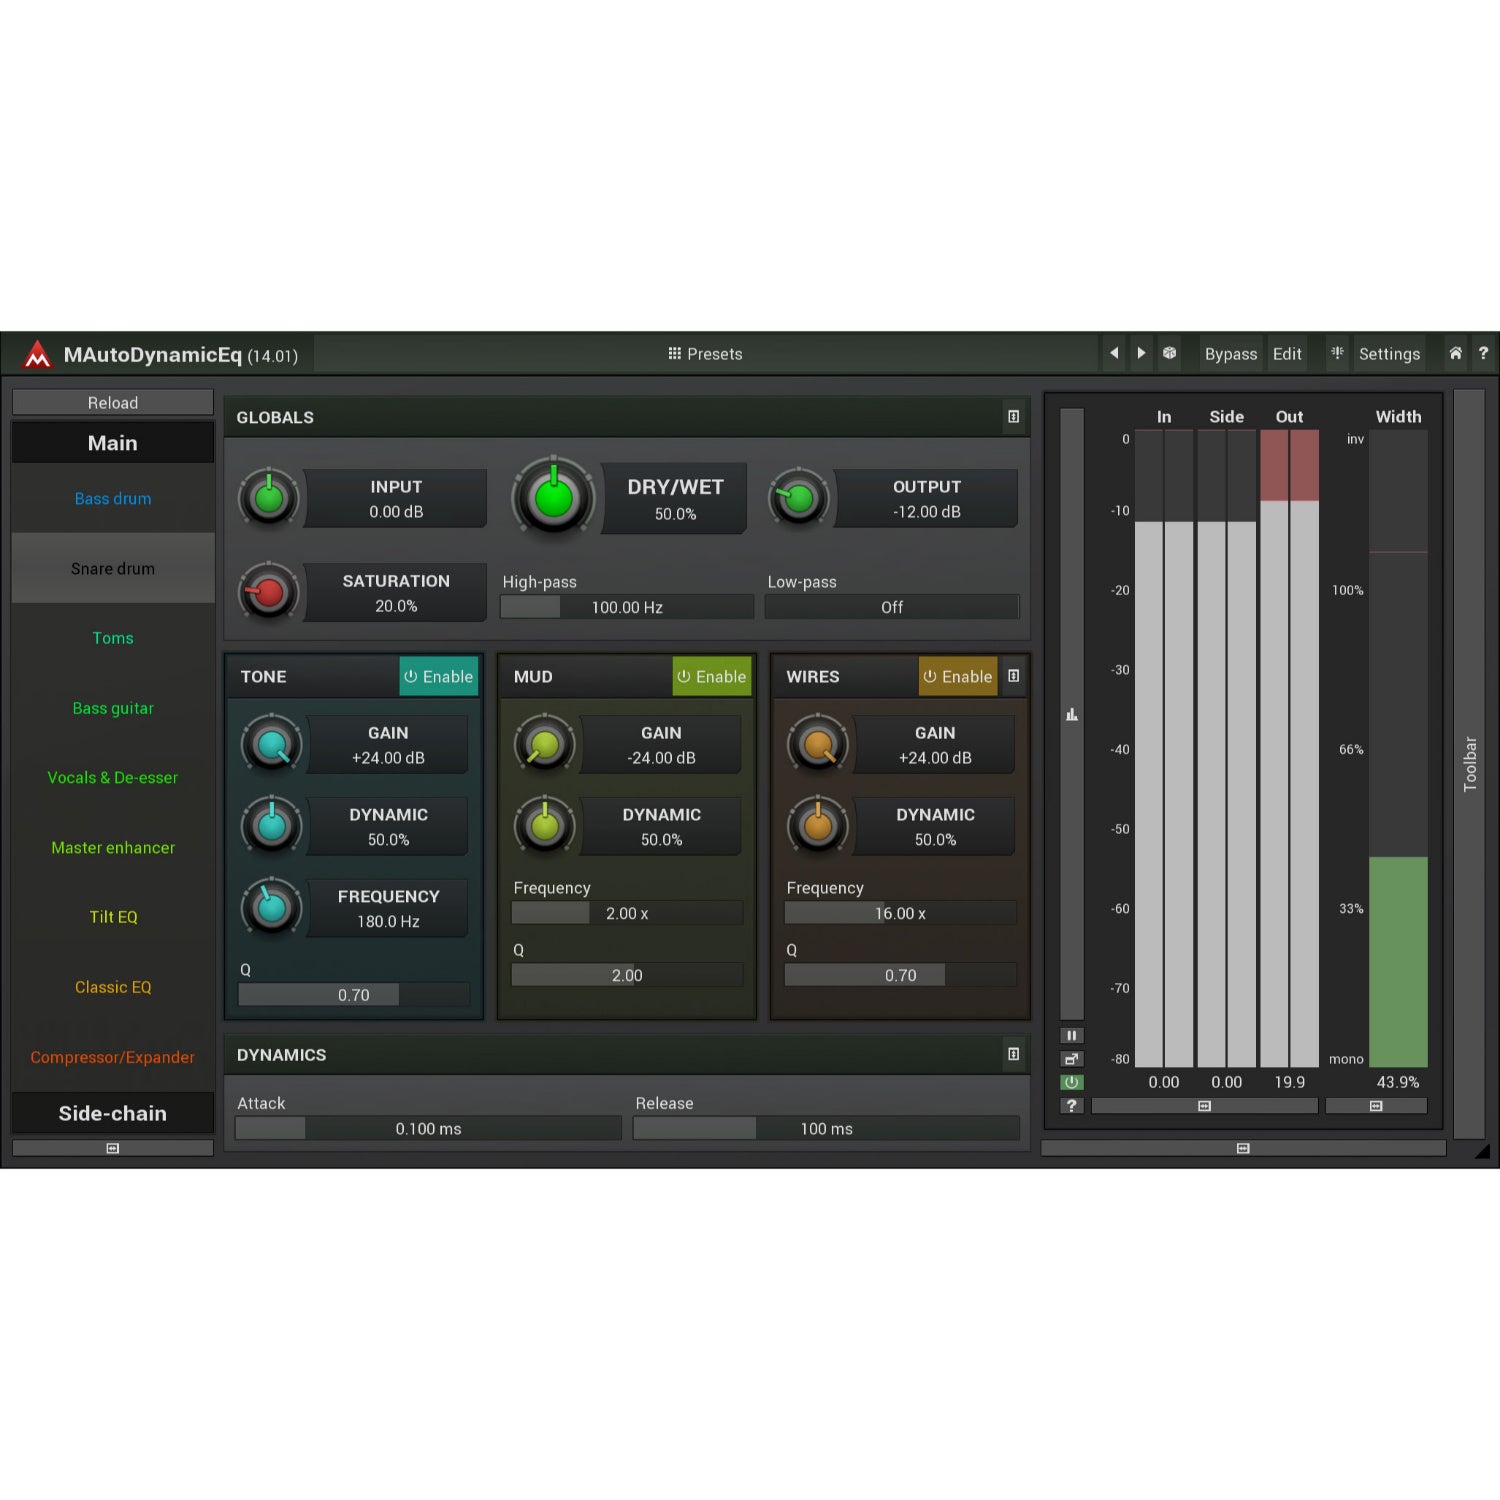Click the red SATURATION knob
This screenshot has height=1500, width=1500.
point(269,592)
